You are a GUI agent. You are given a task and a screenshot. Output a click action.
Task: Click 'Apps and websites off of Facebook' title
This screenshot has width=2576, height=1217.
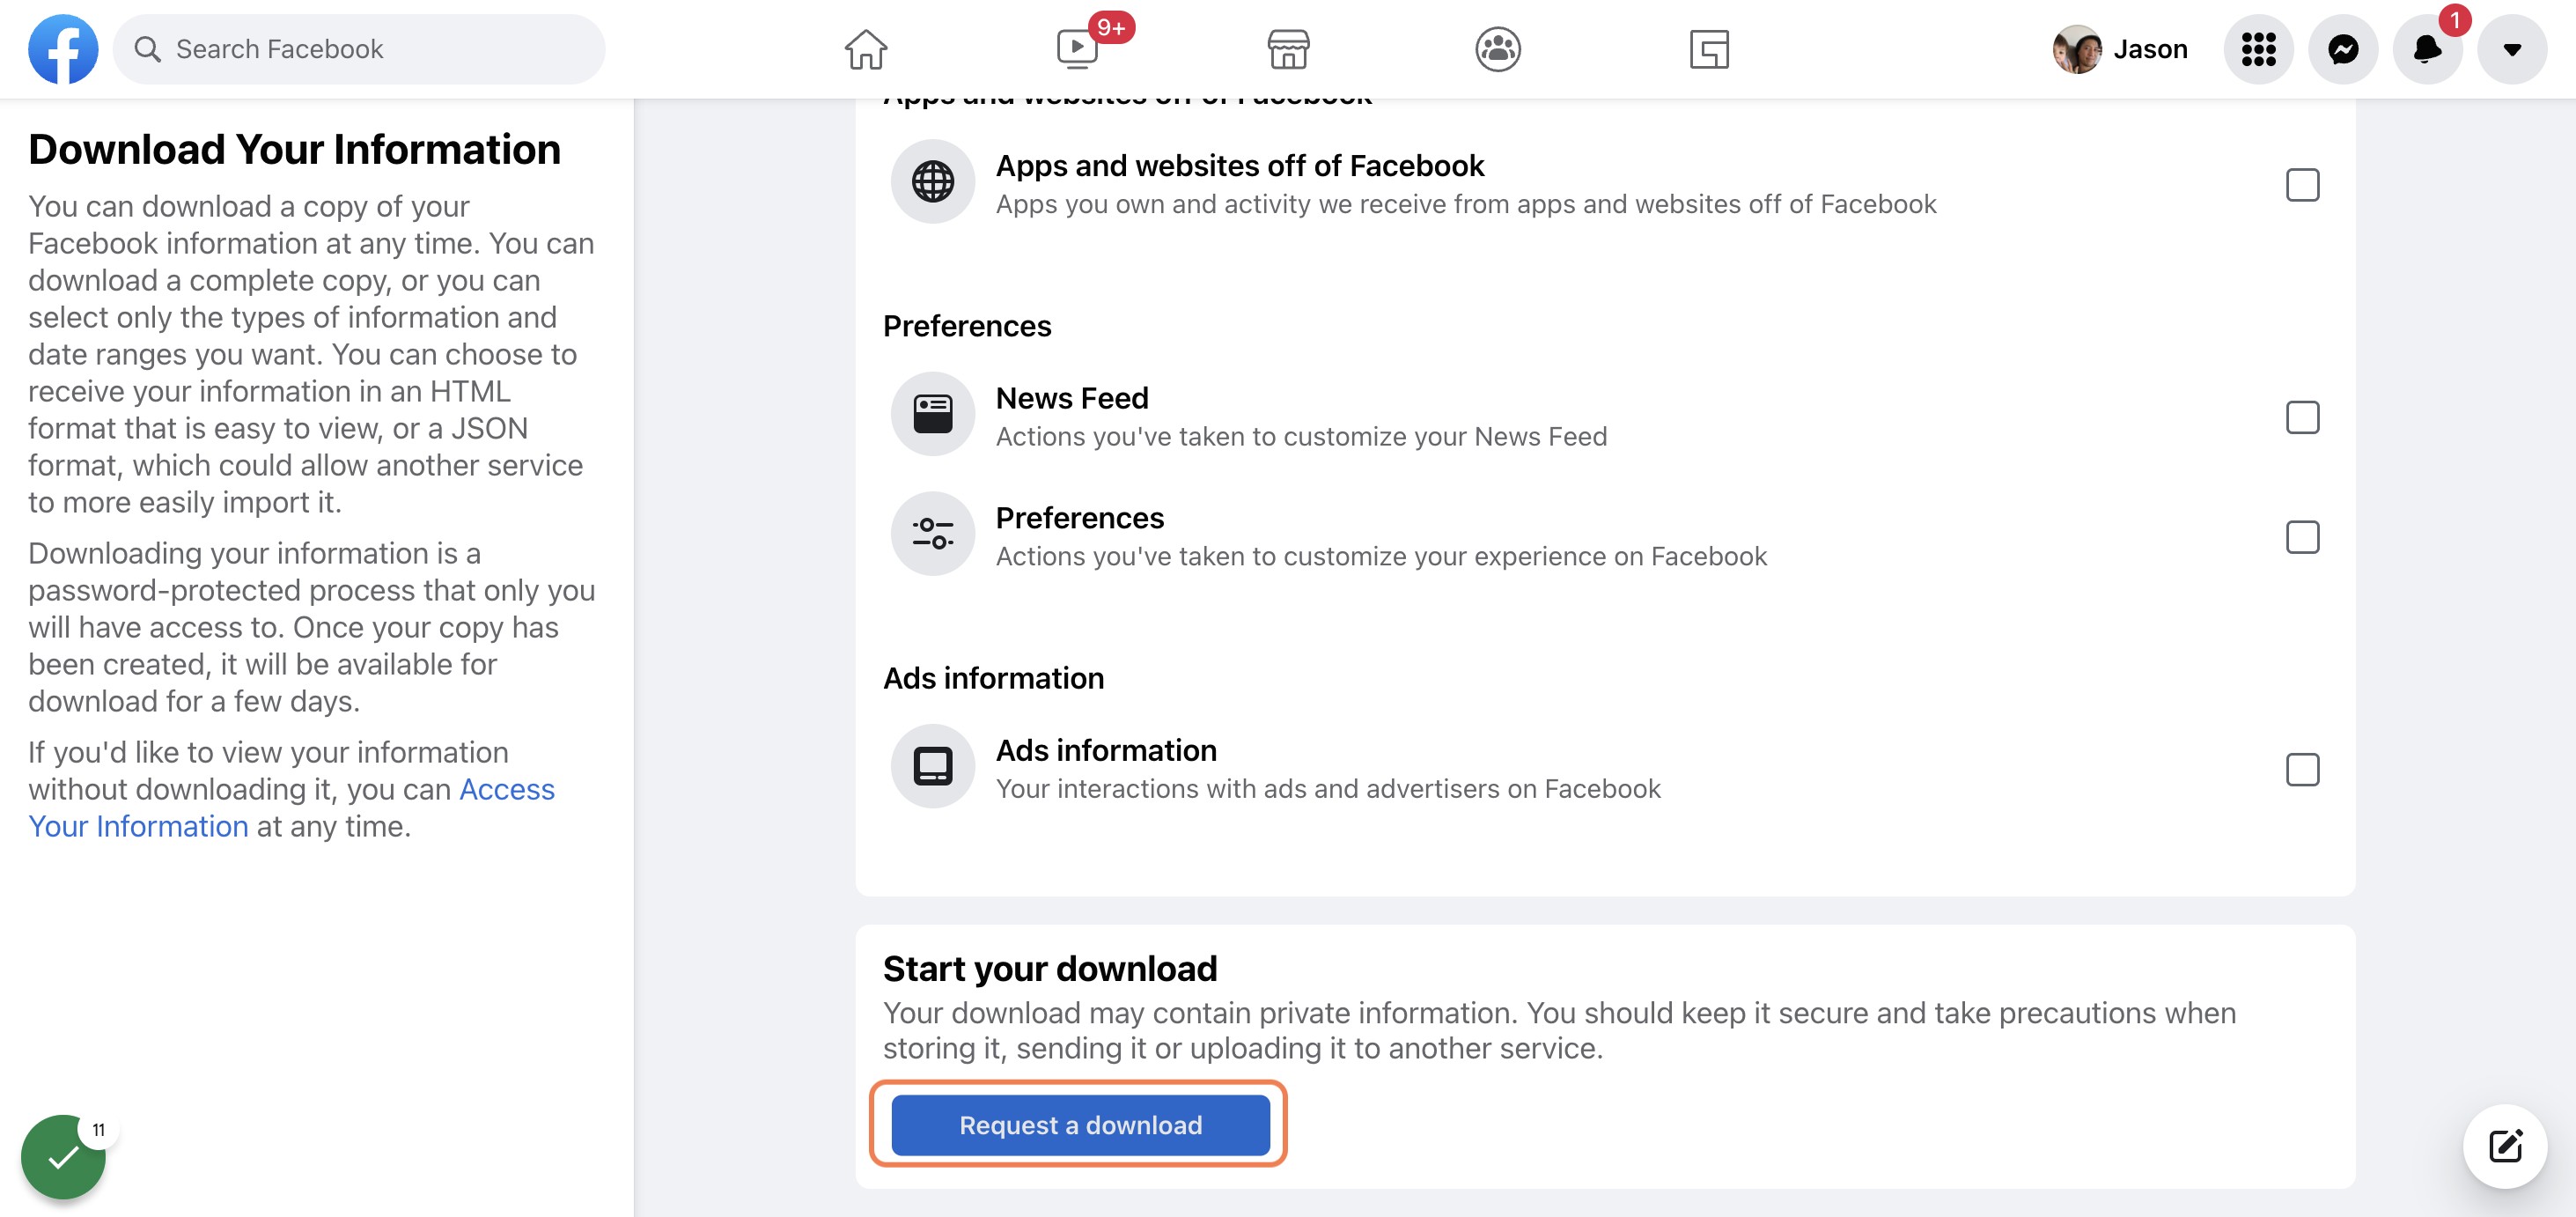[x=1240, y=166]
